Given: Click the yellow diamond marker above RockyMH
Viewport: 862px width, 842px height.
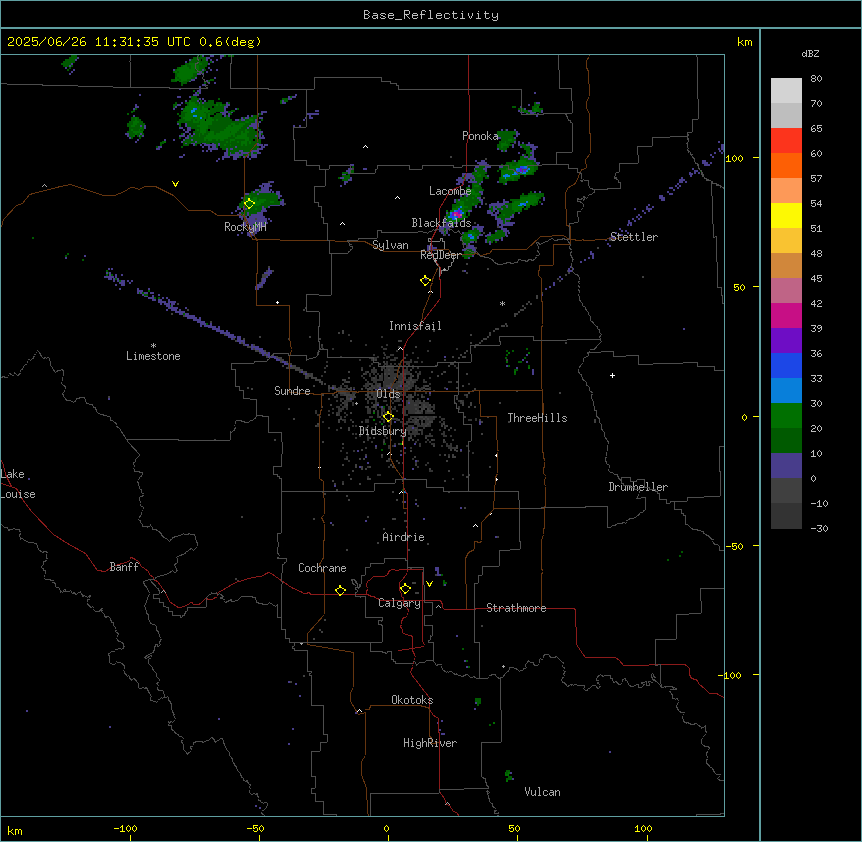Looking at the screenshot, I should (x=249, y=204).
